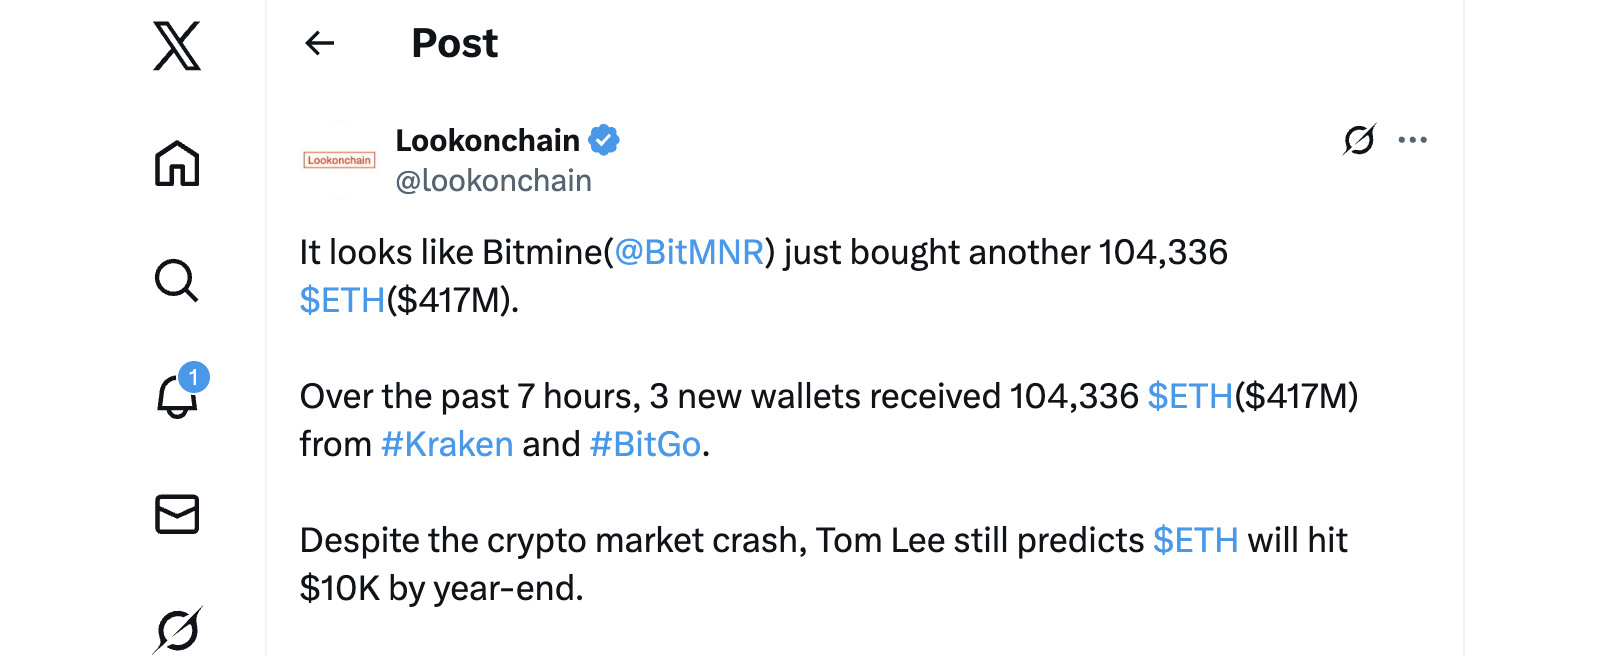Screen dimensions: 1612x656
Task: Click the X logo in the sidebar
Action: pos(177,46)
